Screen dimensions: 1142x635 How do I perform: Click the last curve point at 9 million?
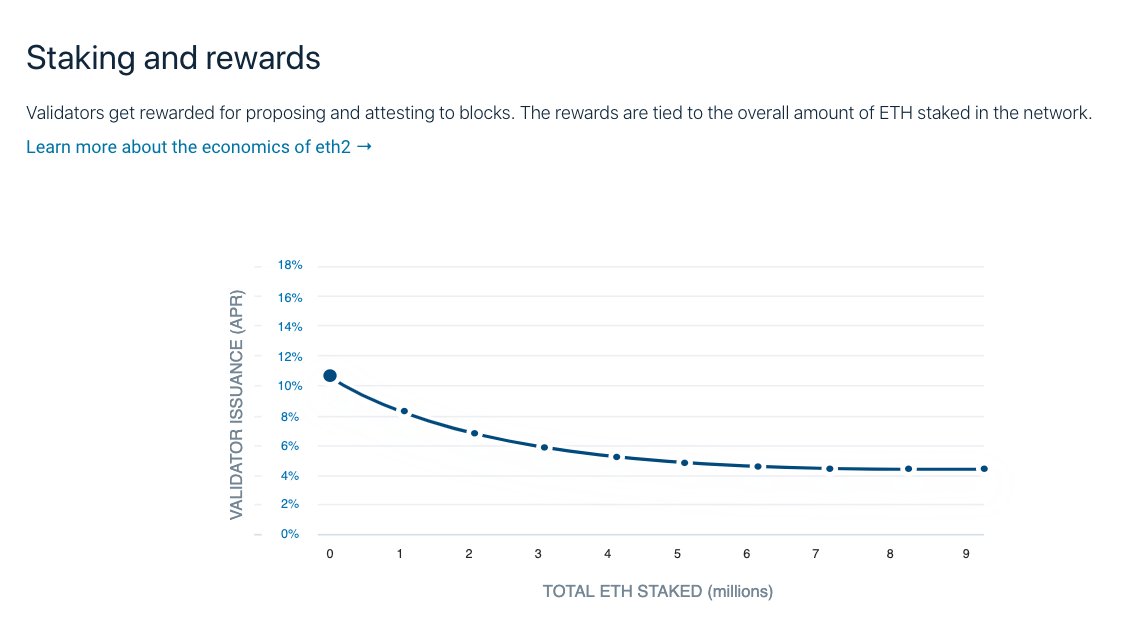click(x=984, y=469)
